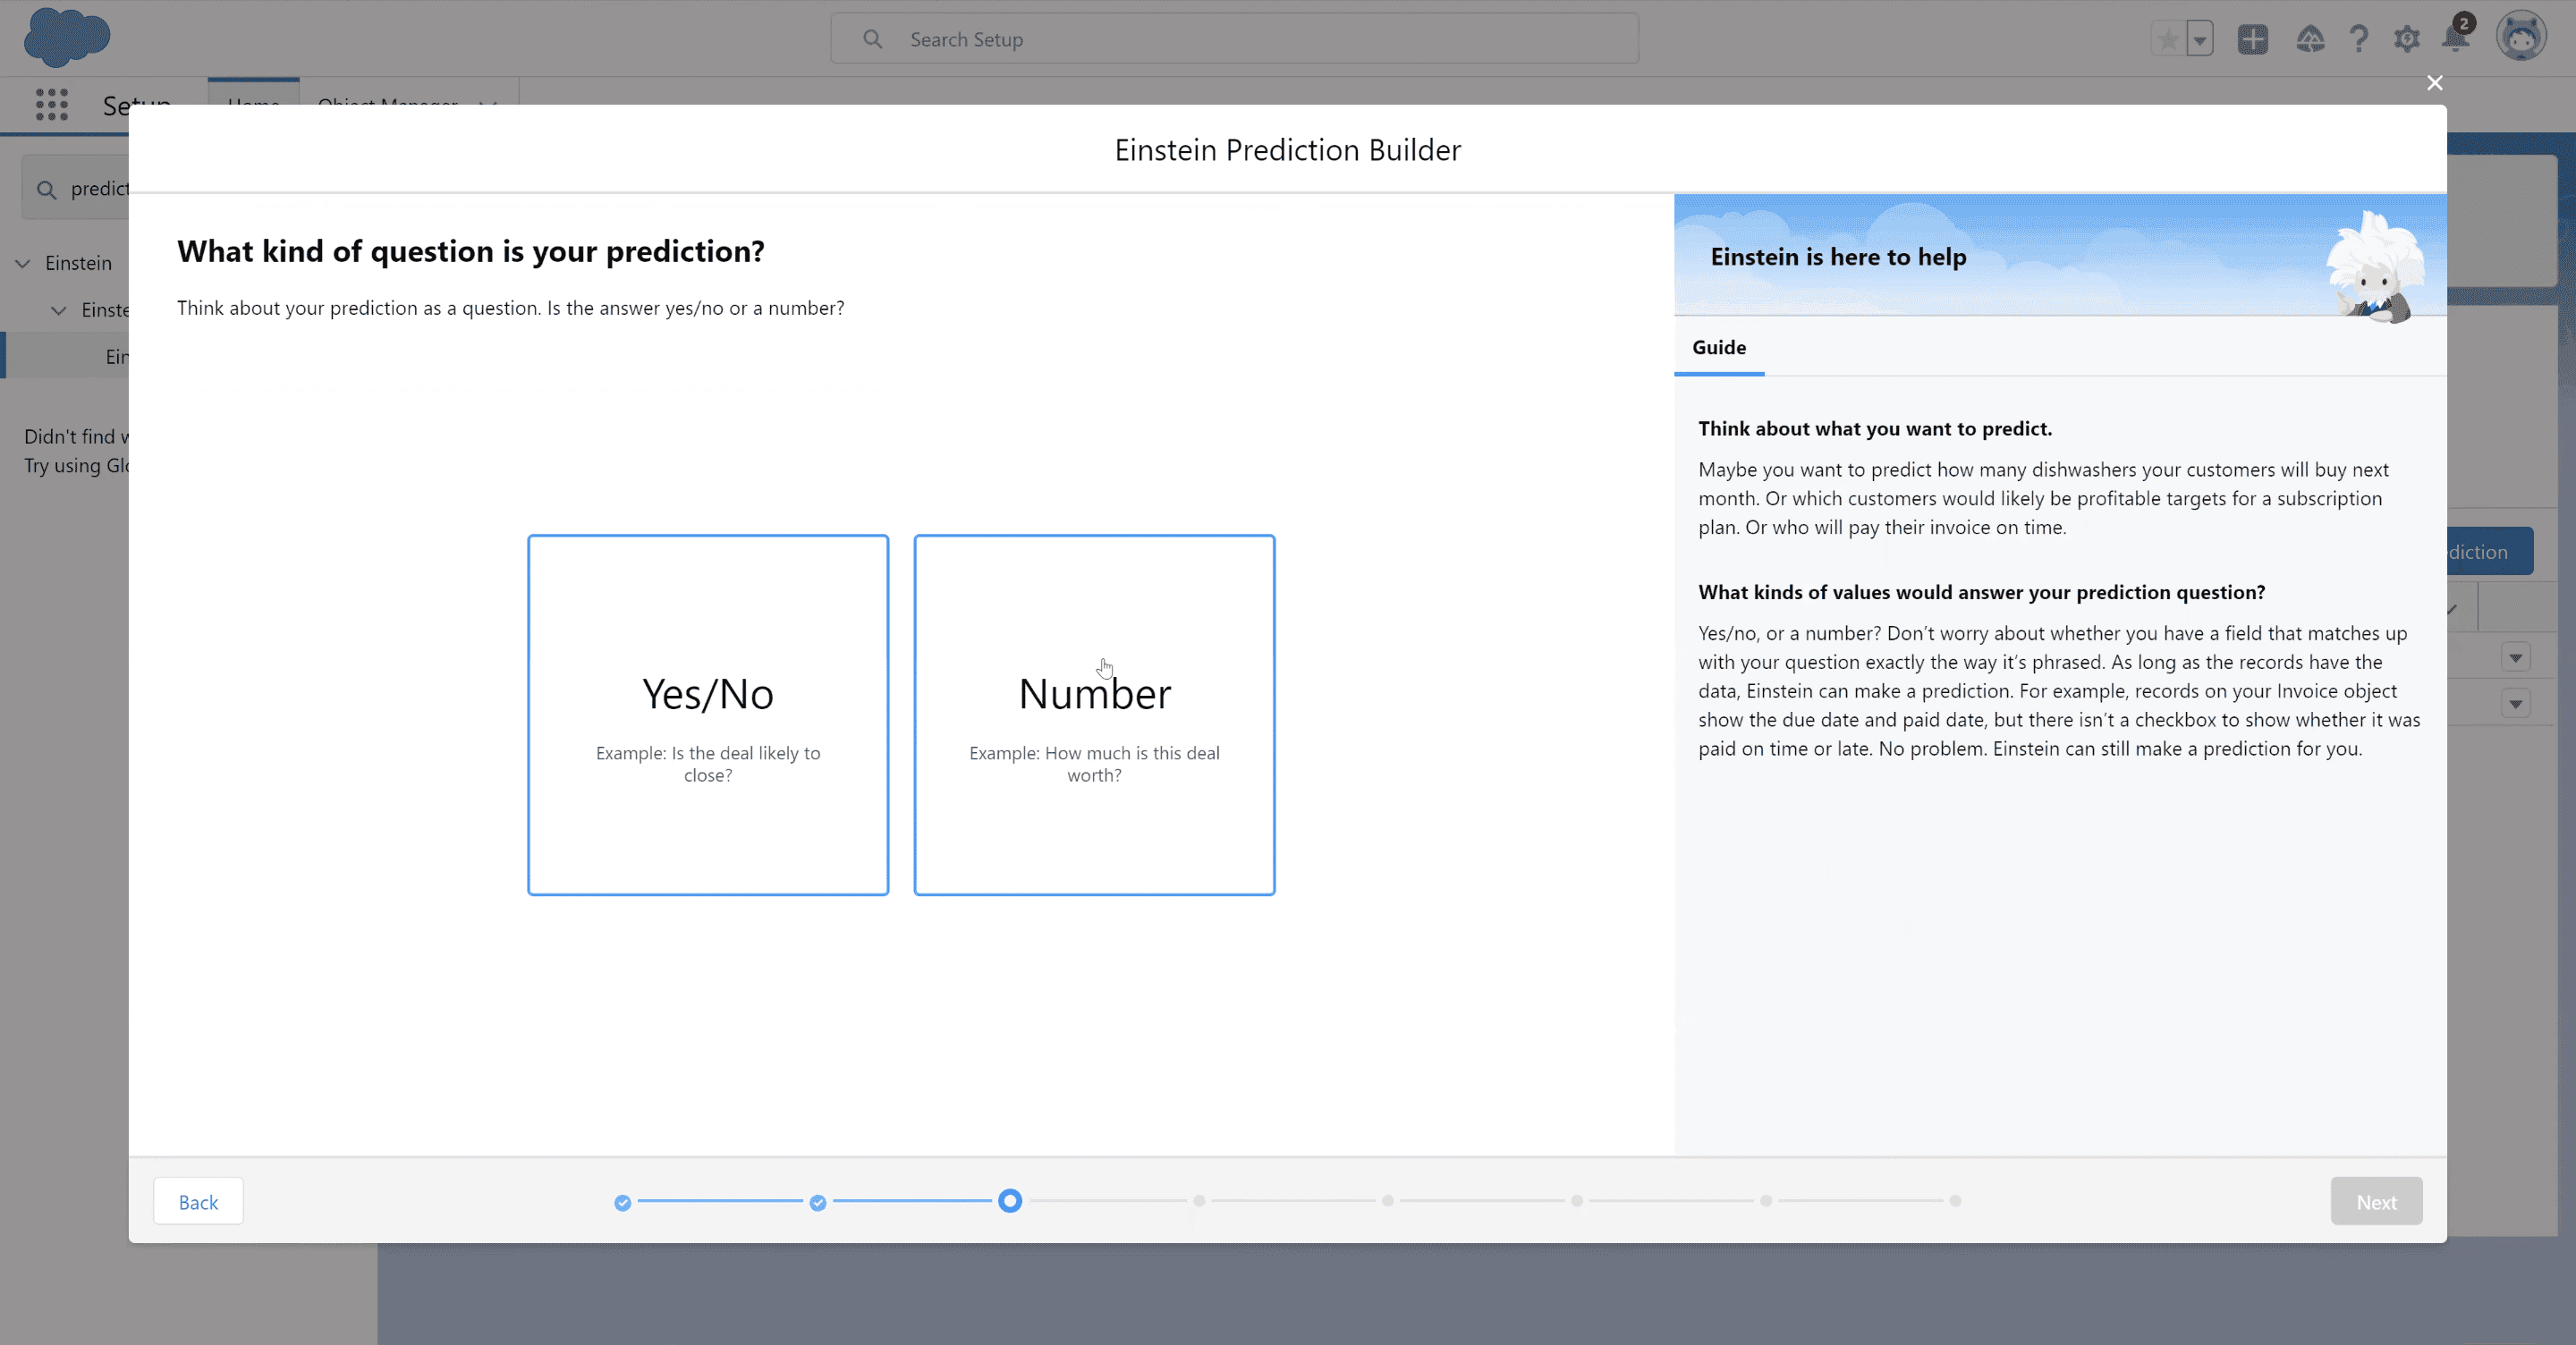Click the Back button
This screenshot has width=2576, height=1345.
pyautogui.click(x=198, y=1202)
